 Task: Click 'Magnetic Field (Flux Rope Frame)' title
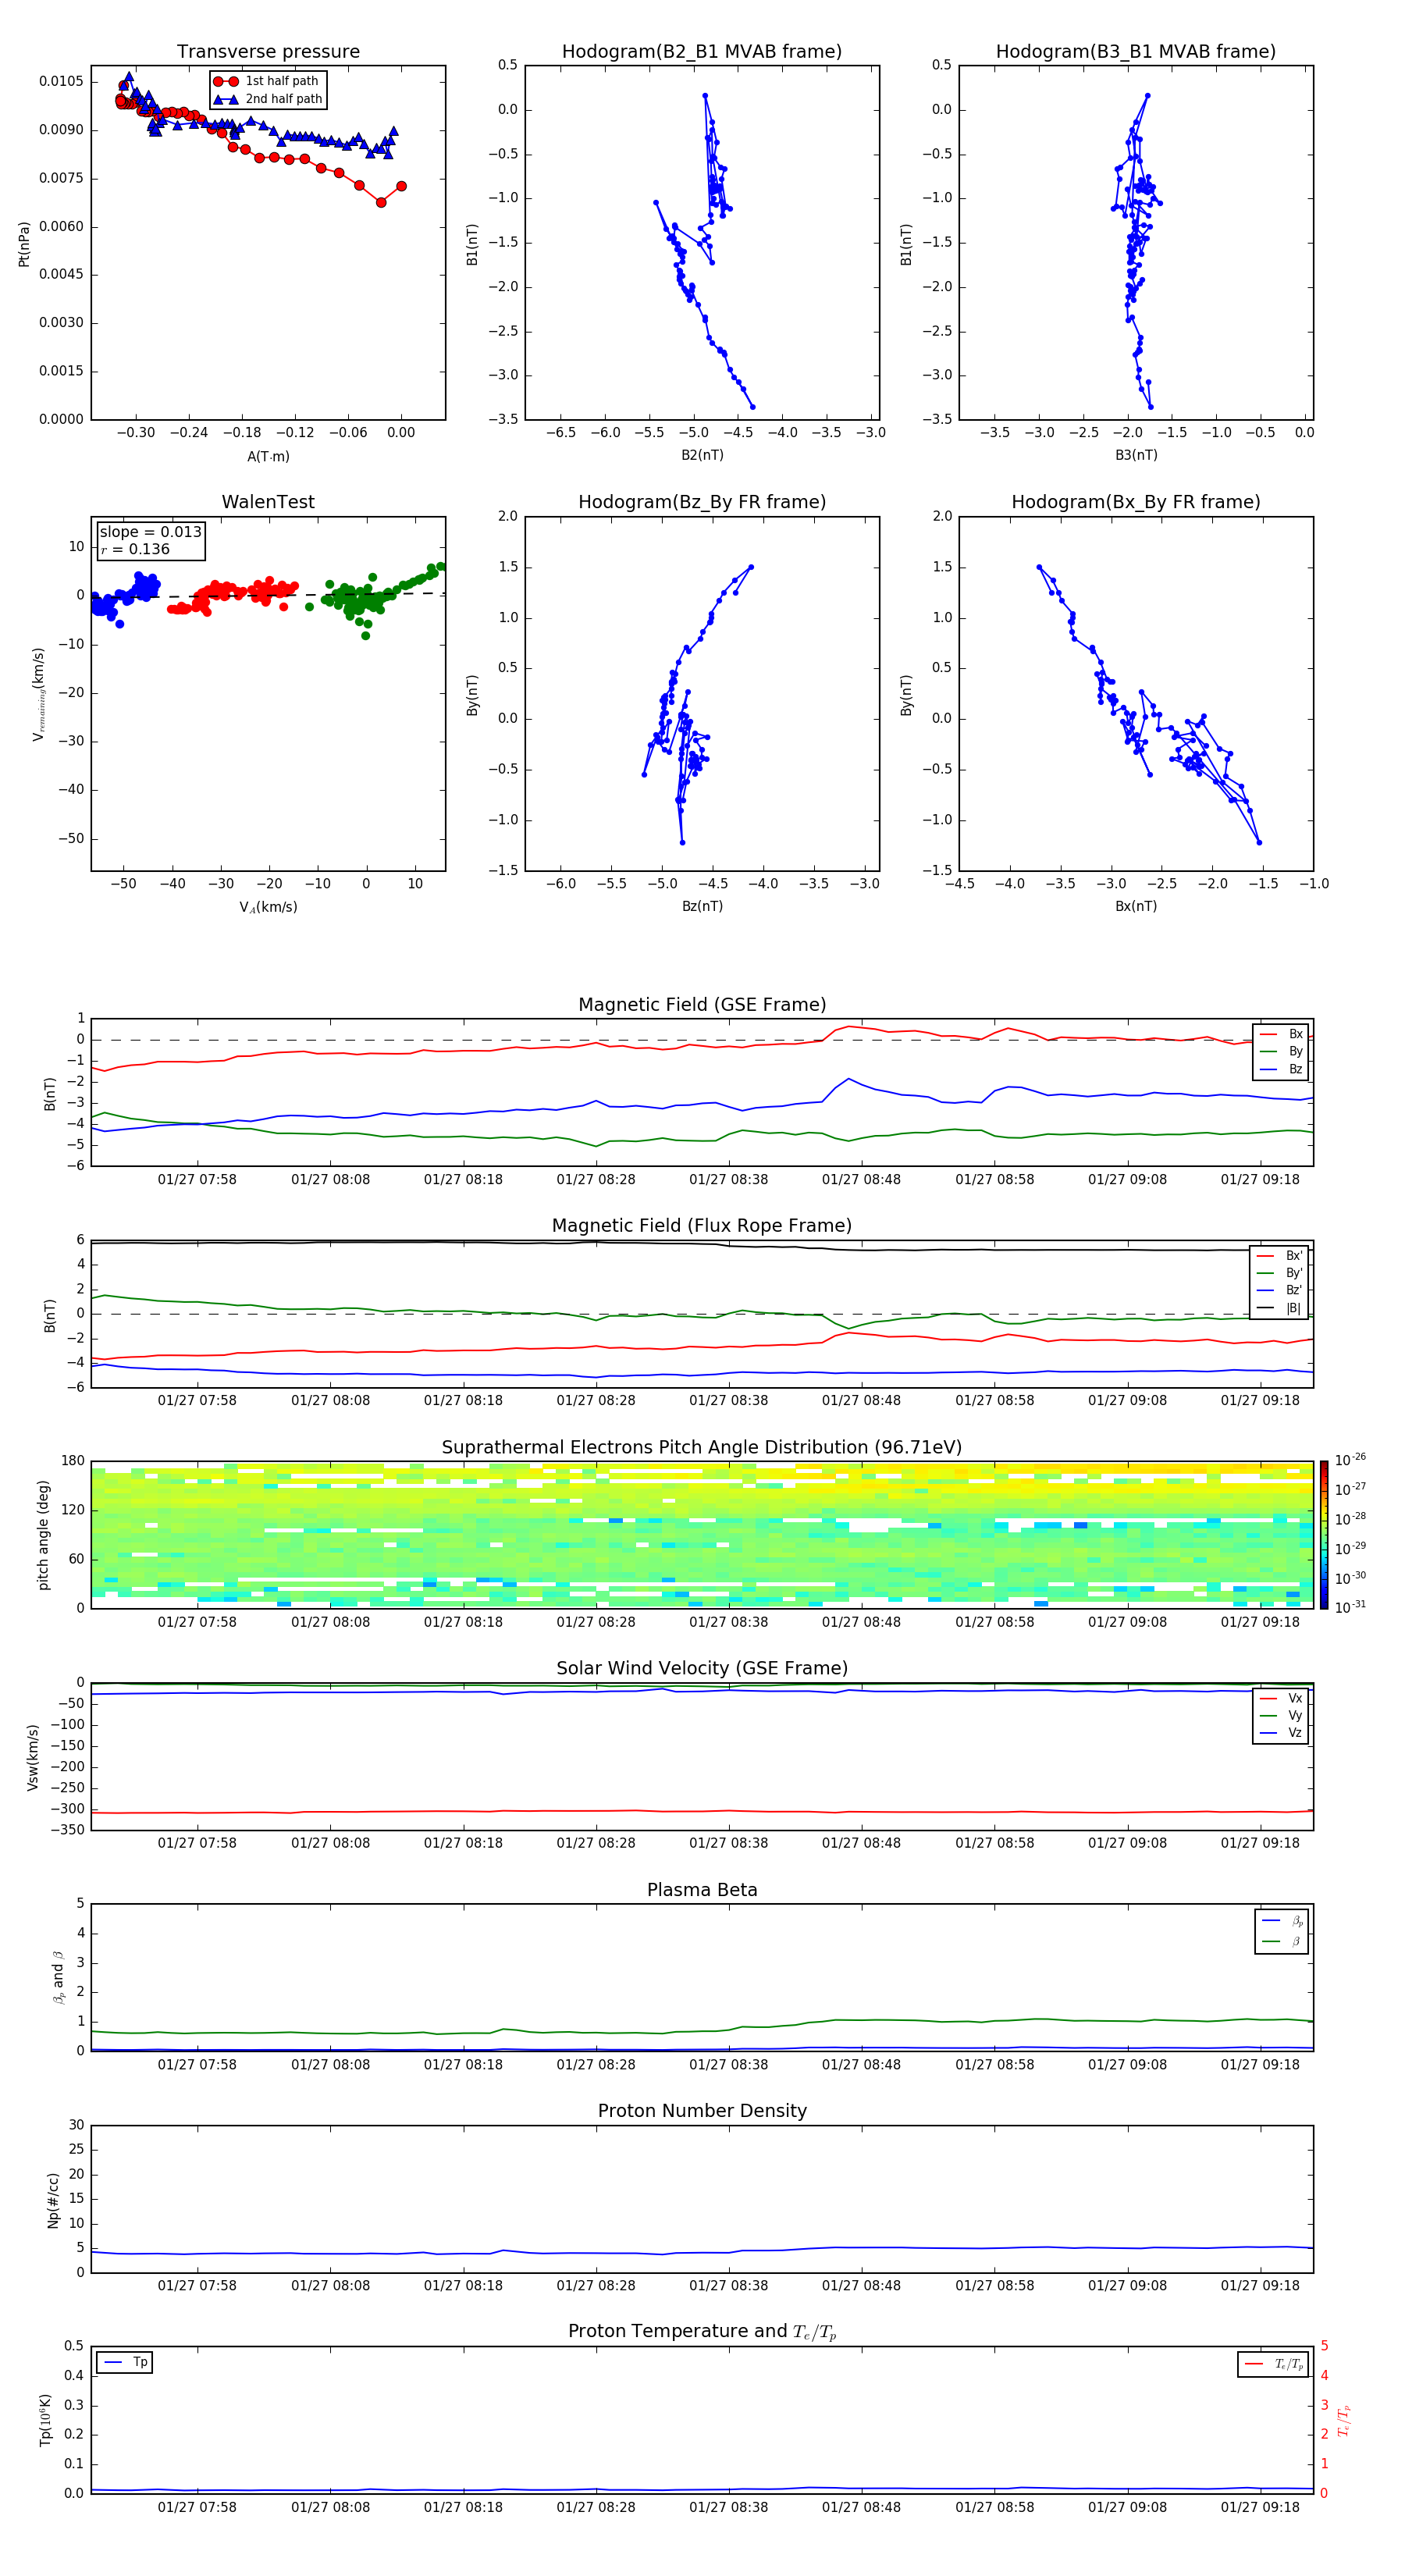(x=702, y=1225)
